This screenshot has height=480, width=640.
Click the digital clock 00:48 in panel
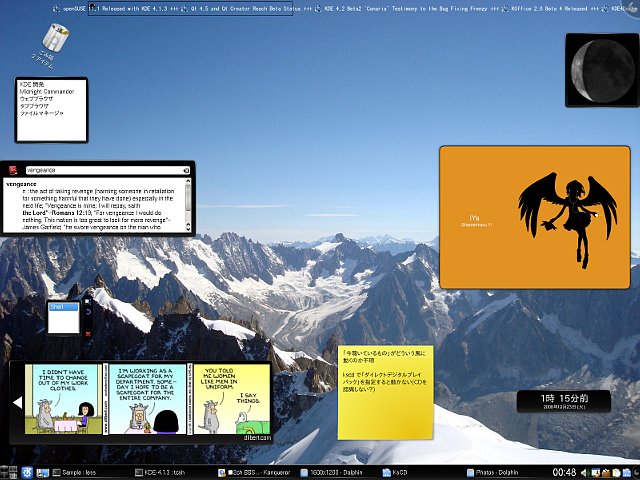click(x=564, y=473)
